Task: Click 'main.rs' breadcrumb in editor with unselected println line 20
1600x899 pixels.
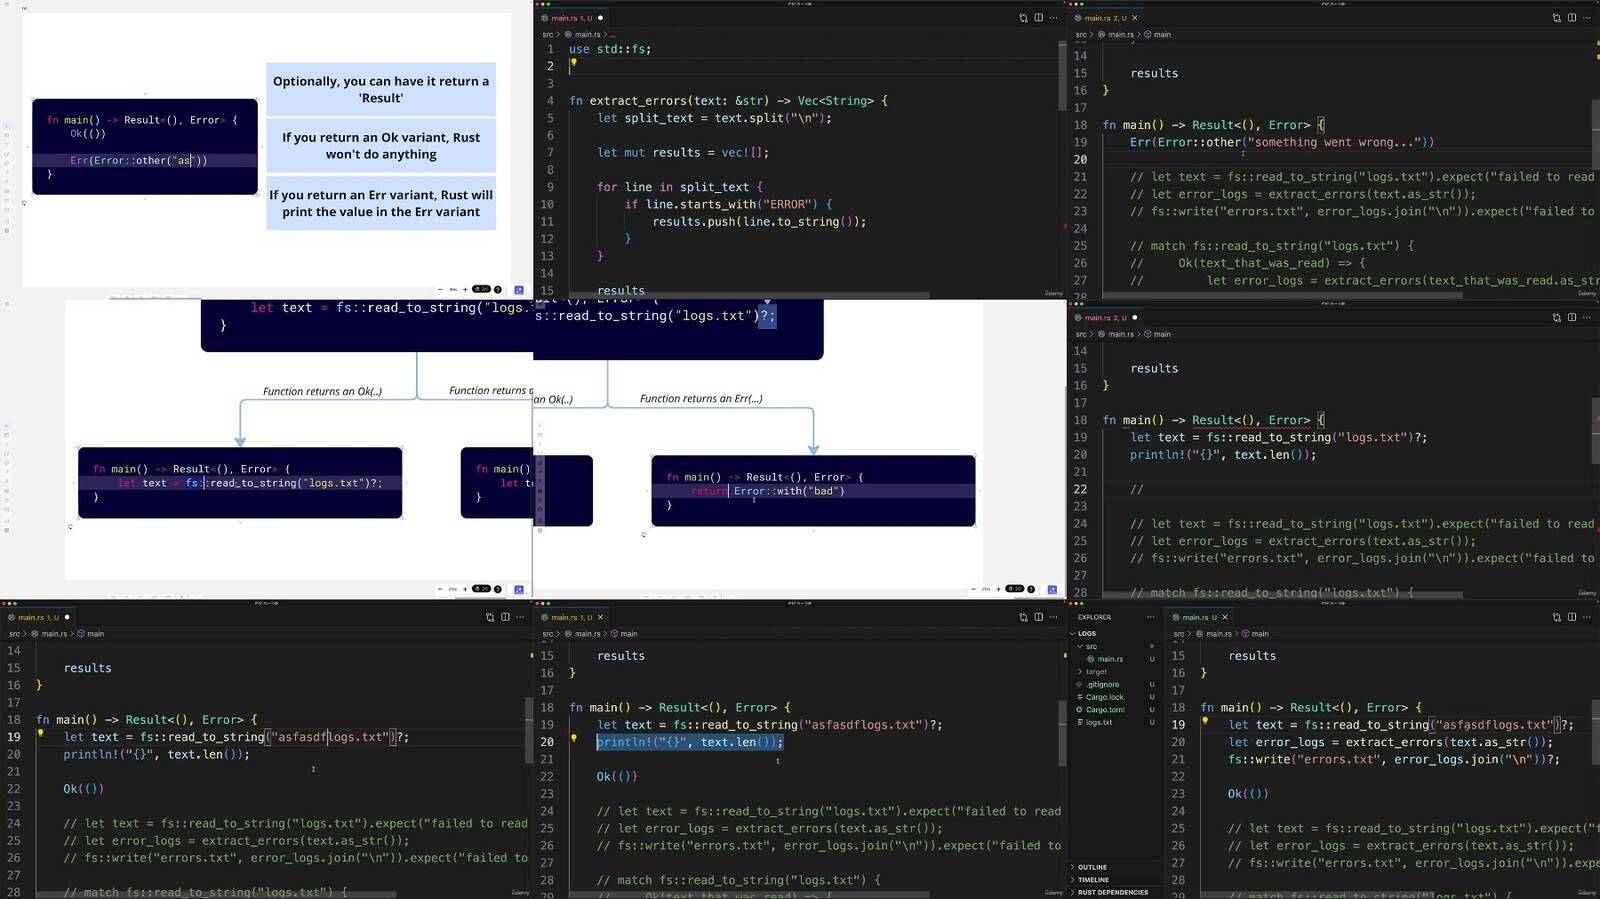Action: click(x=54, y=634)
